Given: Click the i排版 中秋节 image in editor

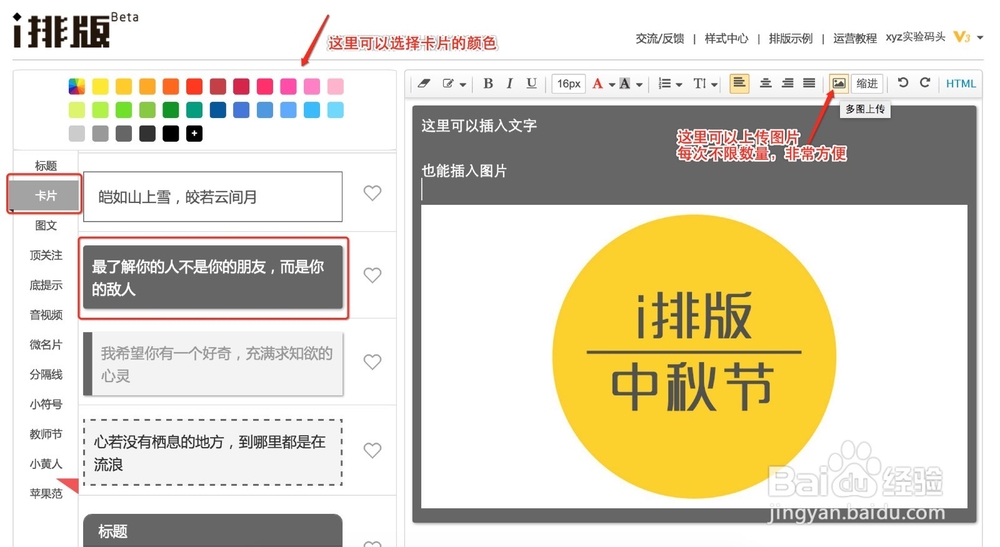Looking at the screenshot, I should coord(694,356).
